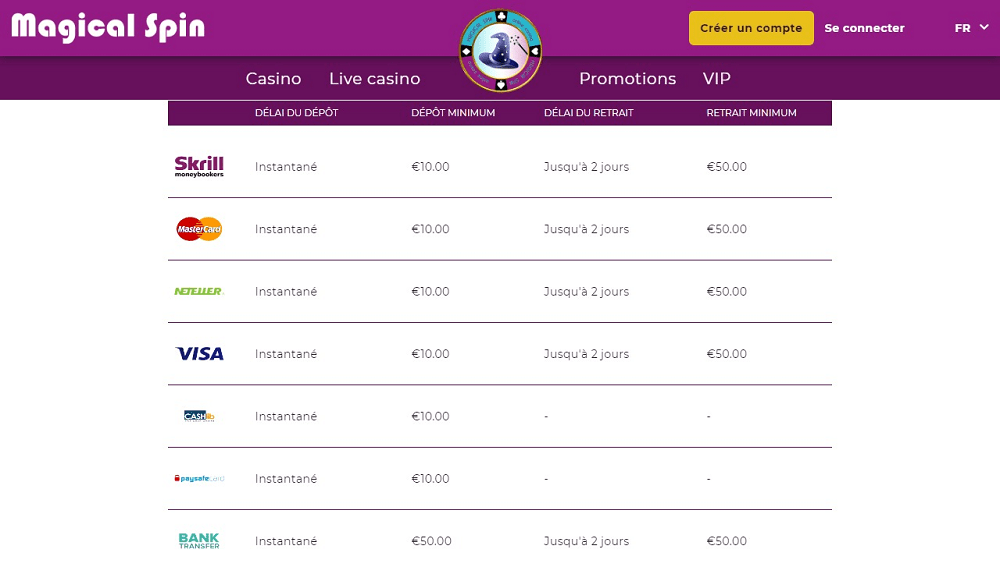Select the Neteller payment logo

[x=199, y=291]
